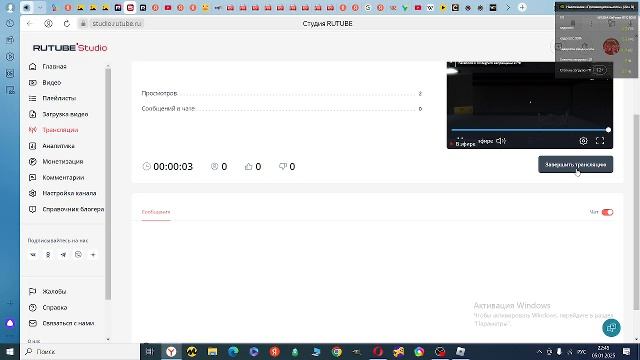Click the Просмотров statistic row

point(282,93)
